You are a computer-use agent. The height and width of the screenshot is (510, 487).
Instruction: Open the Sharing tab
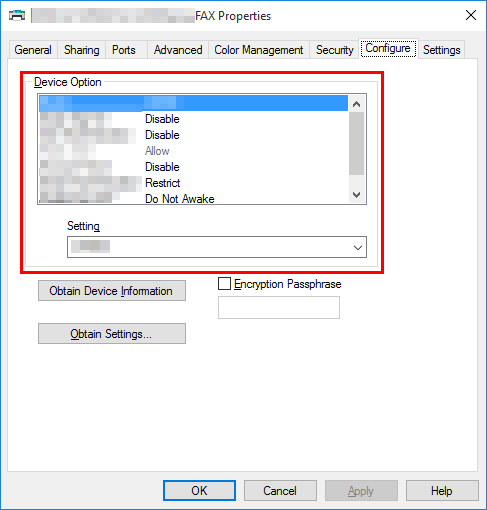tap(82, 50)
